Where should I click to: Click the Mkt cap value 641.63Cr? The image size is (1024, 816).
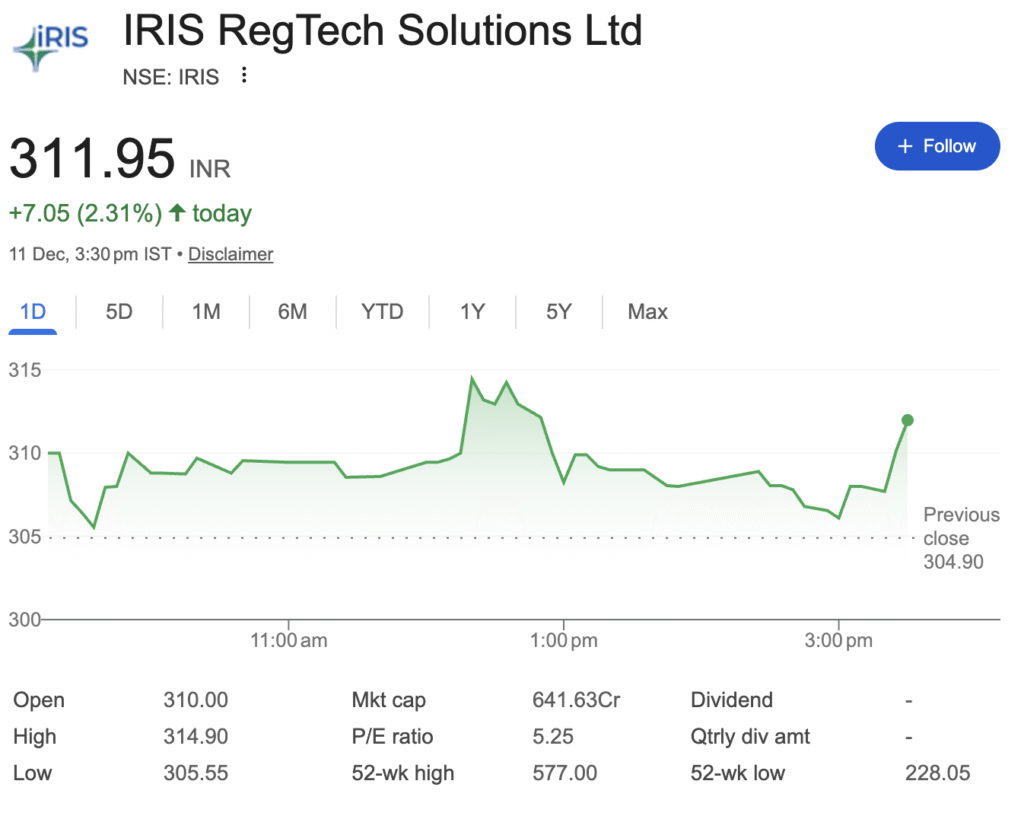[x=576, y=700]
